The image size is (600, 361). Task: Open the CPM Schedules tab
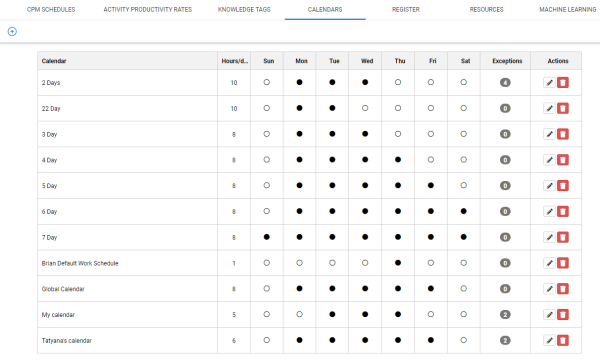tap(51, 10)
